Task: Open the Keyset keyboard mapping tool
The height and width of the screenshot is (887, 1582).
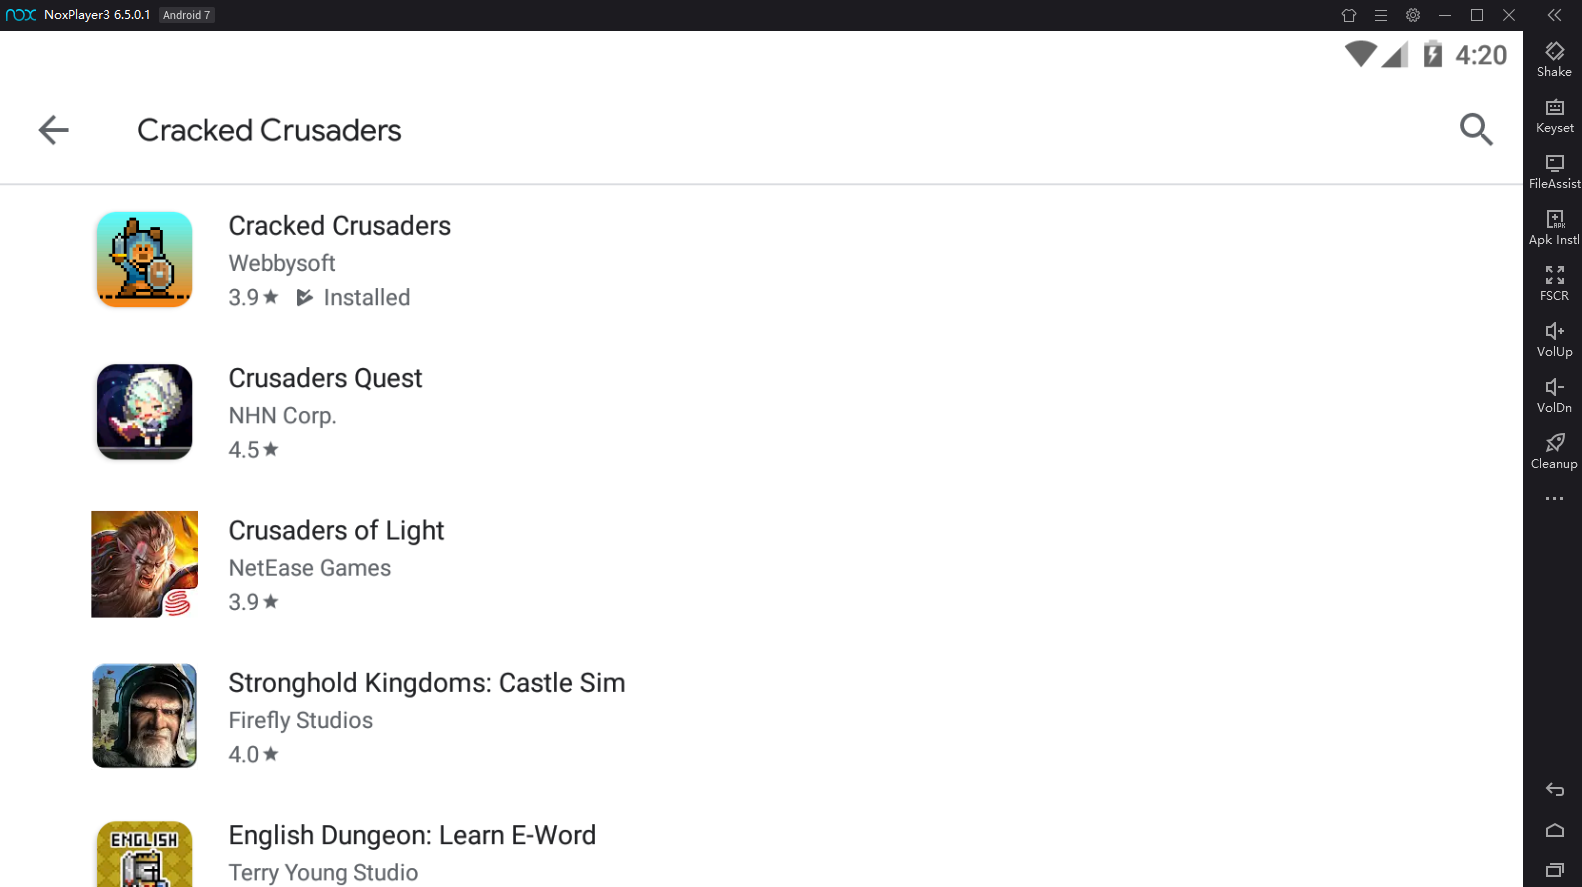Action: point(1554,116)
